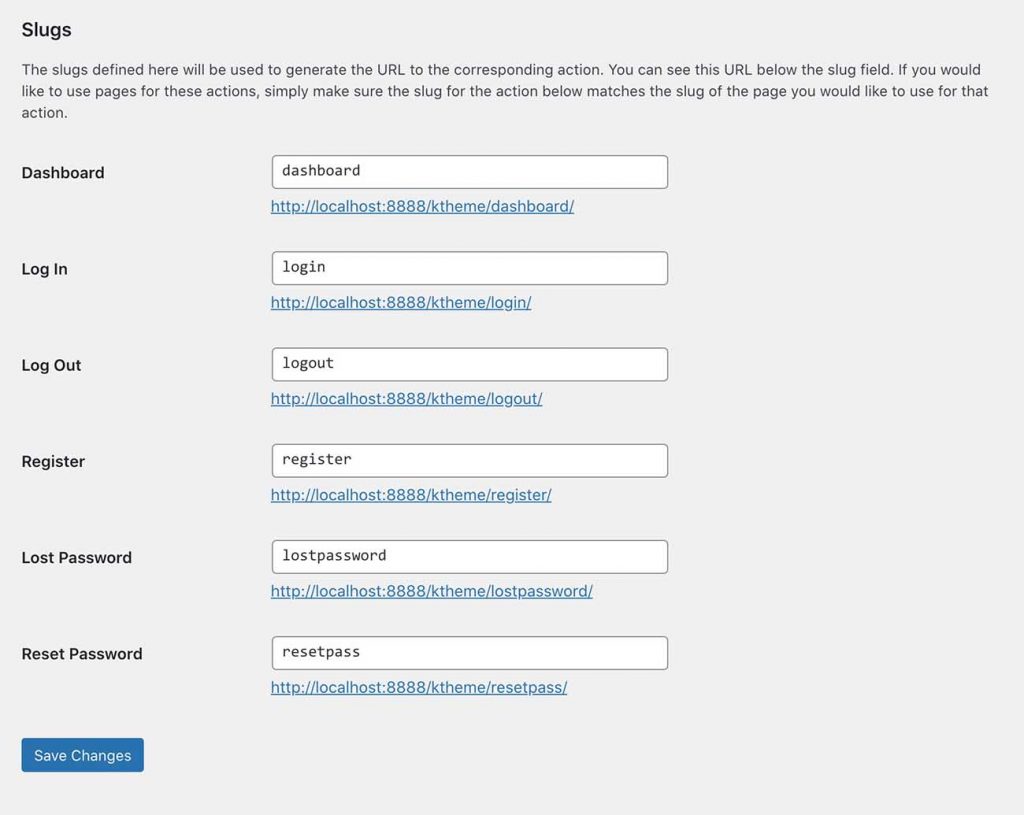1024x815 pixels.
Task: Click the Dashboard field label
Action: pos(63,172)
